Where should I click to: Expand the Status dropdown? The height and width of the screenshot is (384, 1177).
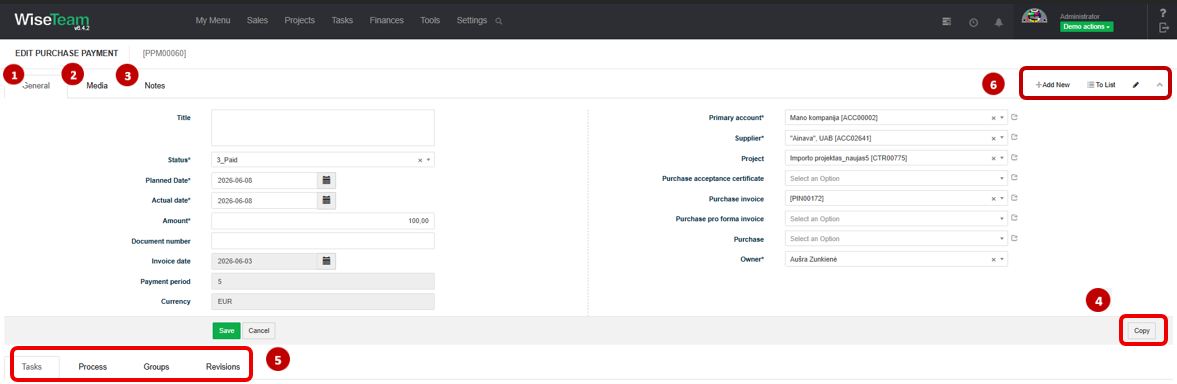[x=429, y=160]
